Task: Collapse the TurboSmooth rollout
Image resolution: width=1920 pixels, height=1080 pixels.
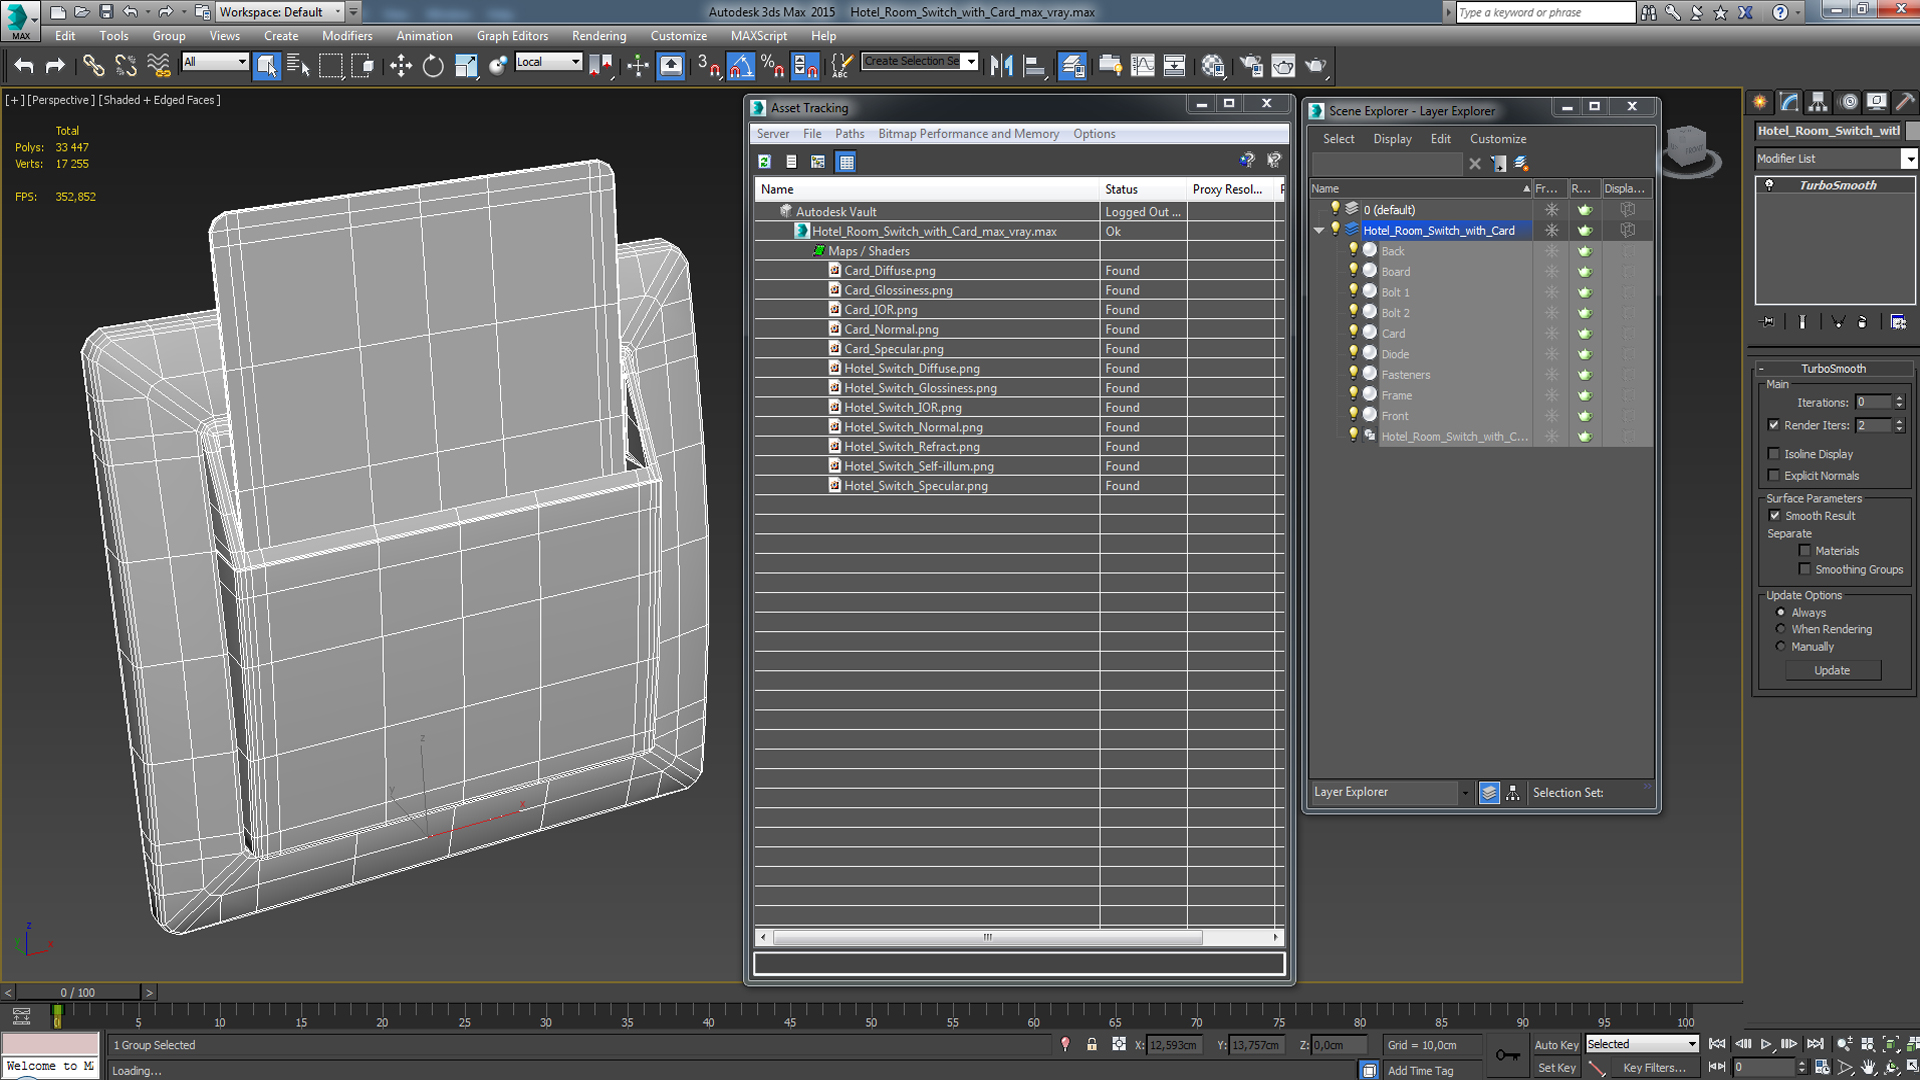Action: coord(1833,369)
